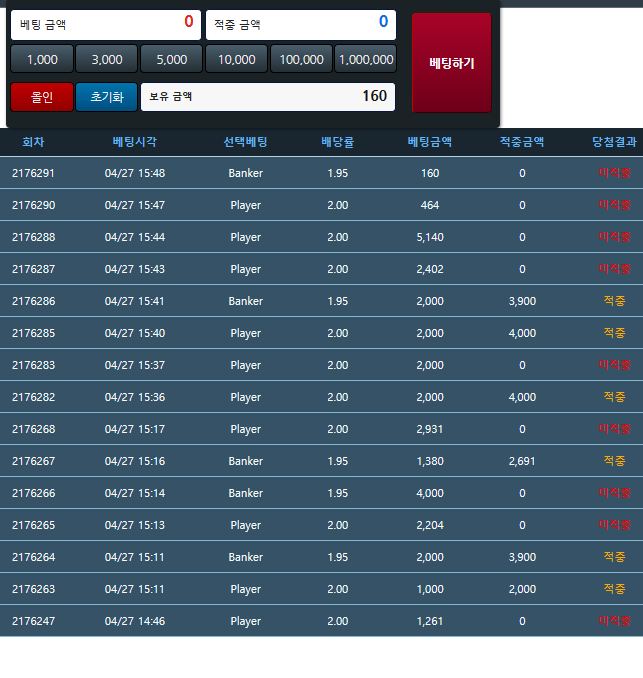Click the 당첨결과 column header
This screenshot has height=678, width=643.
[613, 142]
